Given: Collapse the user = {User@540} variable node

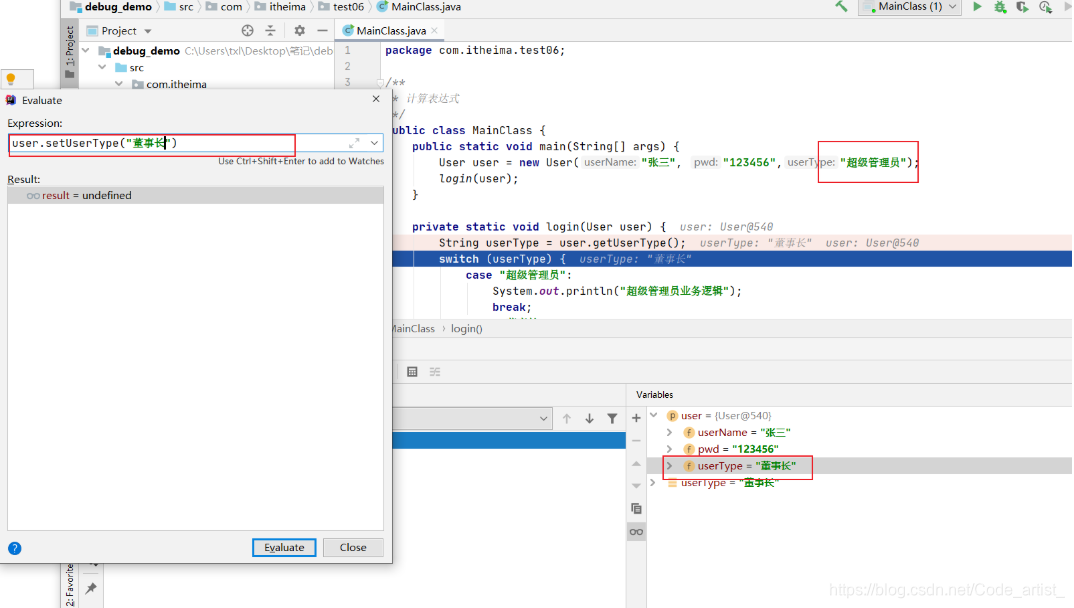Looking at the screenshot, I should 653,415.
